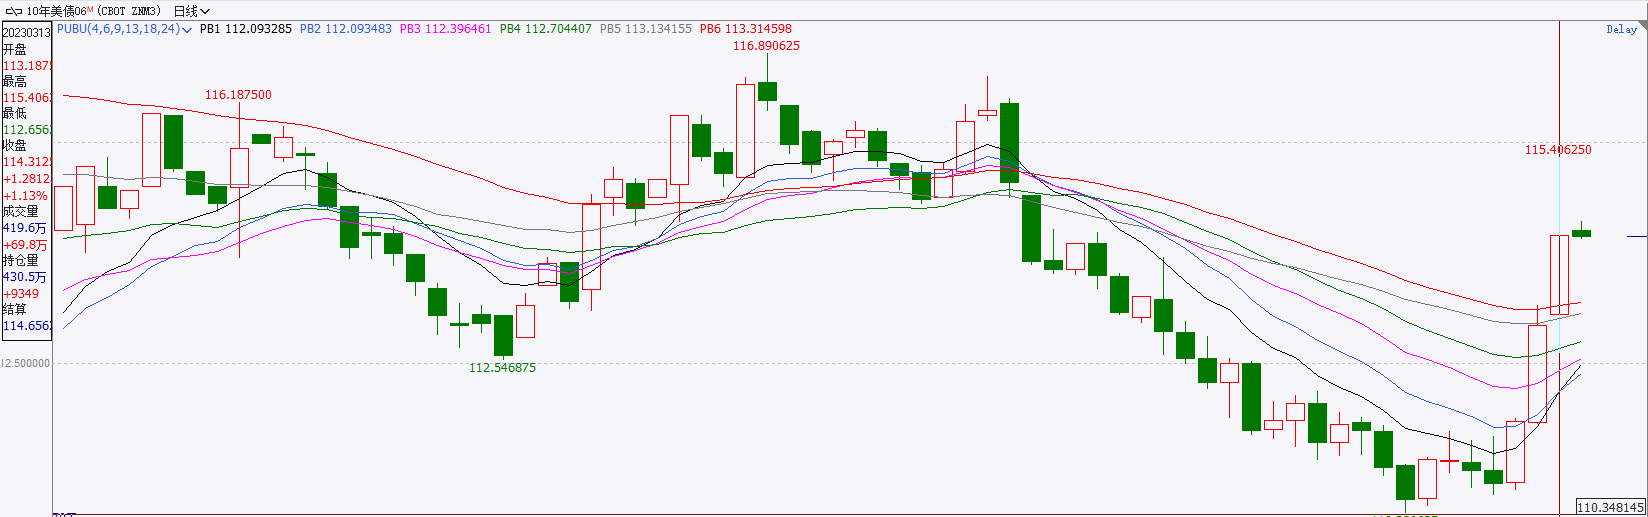Click the 最高 high label
Viewport: 1648px width, 517px height.
pos(14,82)
